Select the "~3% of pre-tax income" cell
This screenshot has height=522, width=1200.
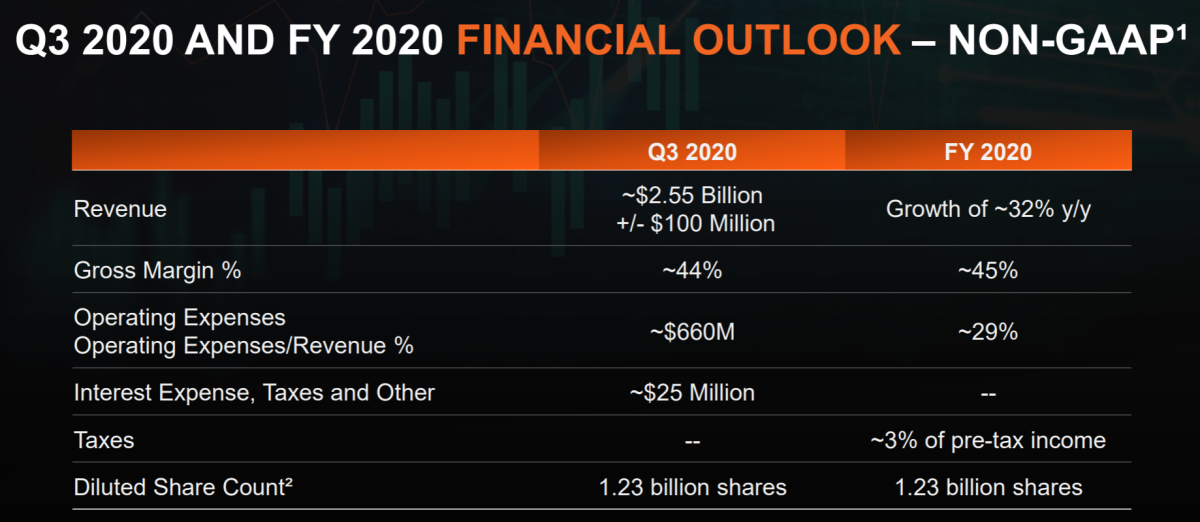click(x=988, y=440)
